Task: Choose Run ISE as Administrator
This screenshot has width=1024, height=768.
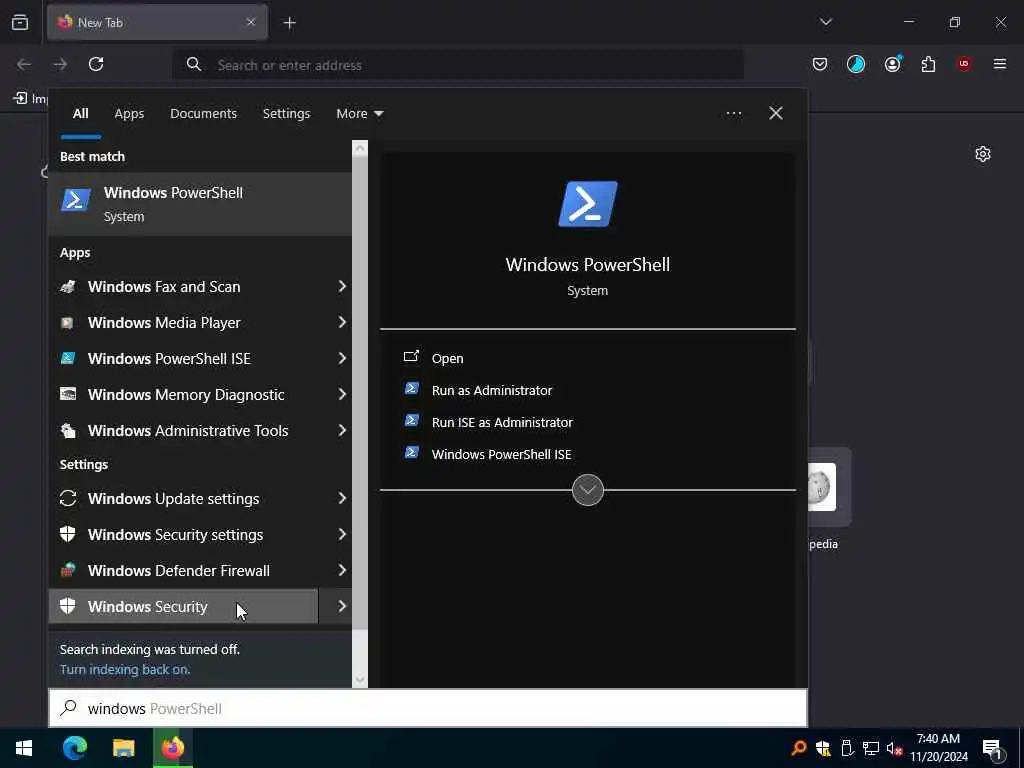Action: click(502, 423)
